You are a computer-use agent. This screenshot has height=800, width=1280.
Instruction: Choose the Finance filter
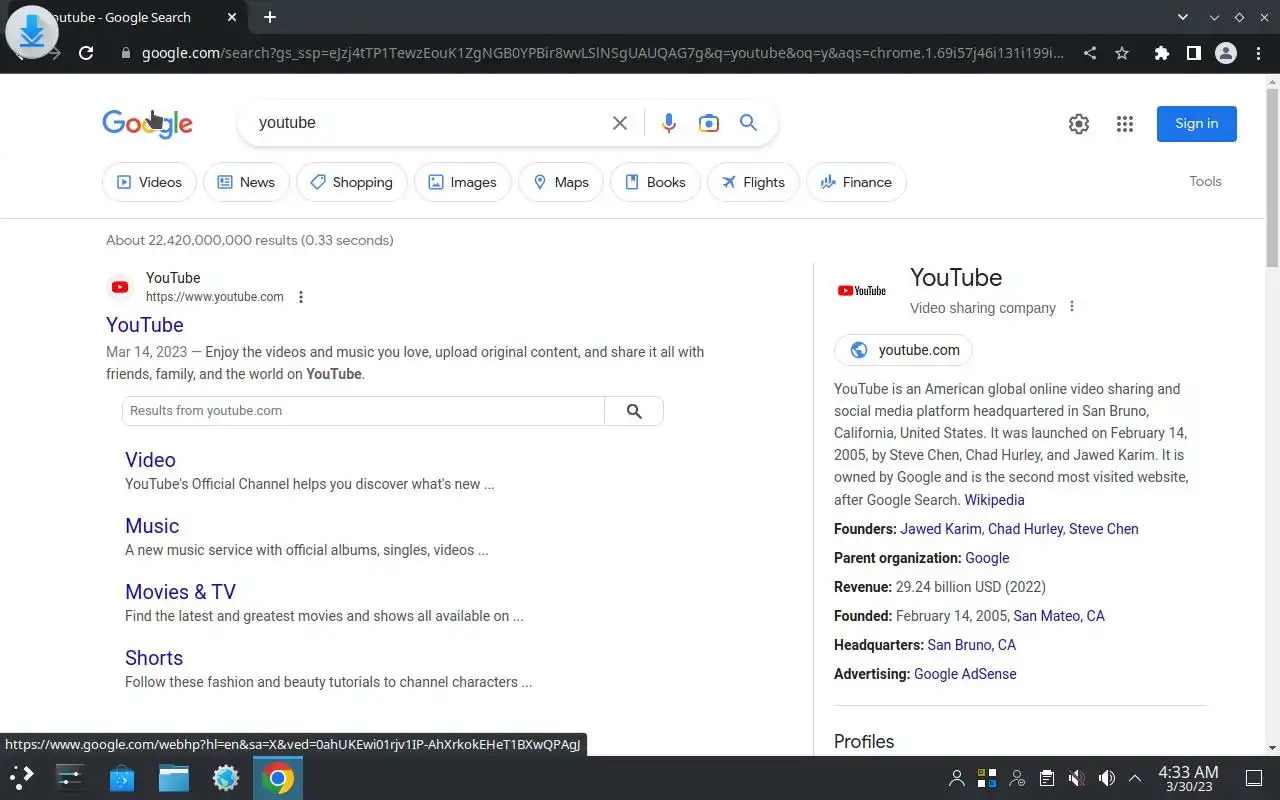point(856,182)
